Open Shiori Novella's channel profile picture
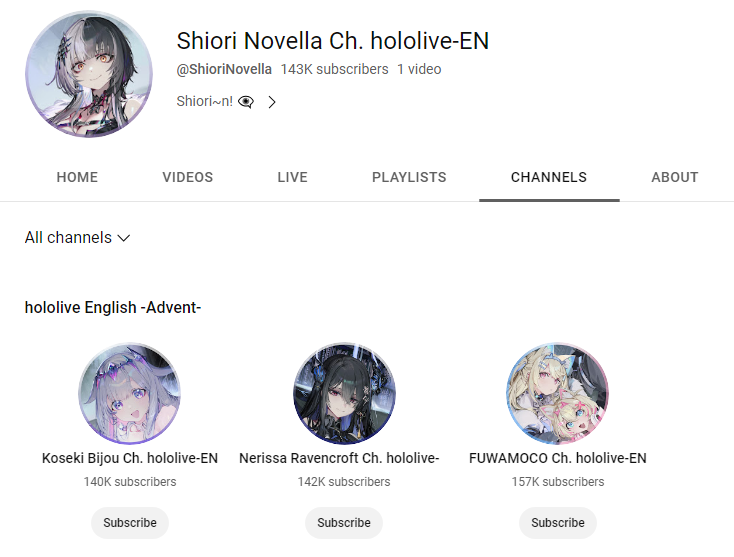Screen dimensions: 734x557 pyautogui.click(x=89, y=74)
